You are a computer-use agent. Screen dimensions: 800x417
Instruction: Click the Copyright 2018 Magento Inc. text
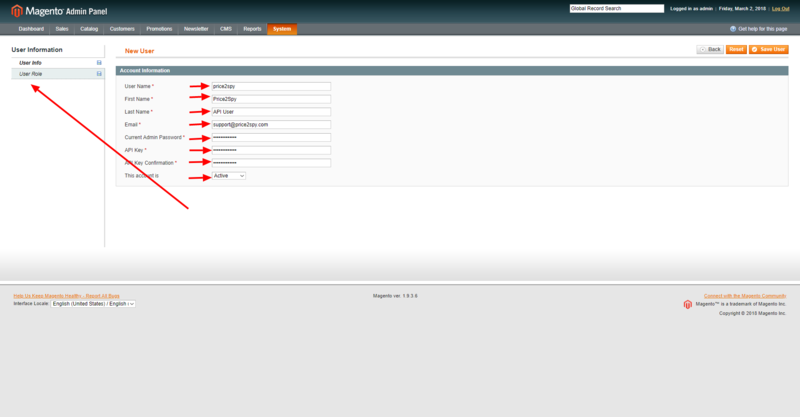click(x=753, y=313)
